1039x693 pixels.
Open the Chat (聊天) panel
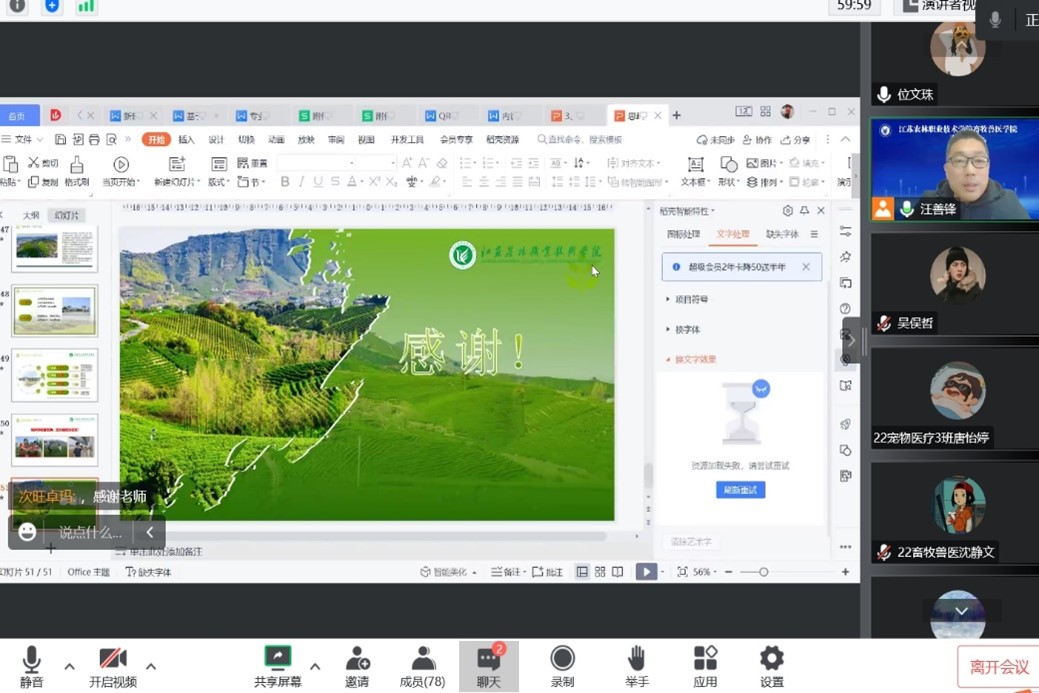point(488,660)
